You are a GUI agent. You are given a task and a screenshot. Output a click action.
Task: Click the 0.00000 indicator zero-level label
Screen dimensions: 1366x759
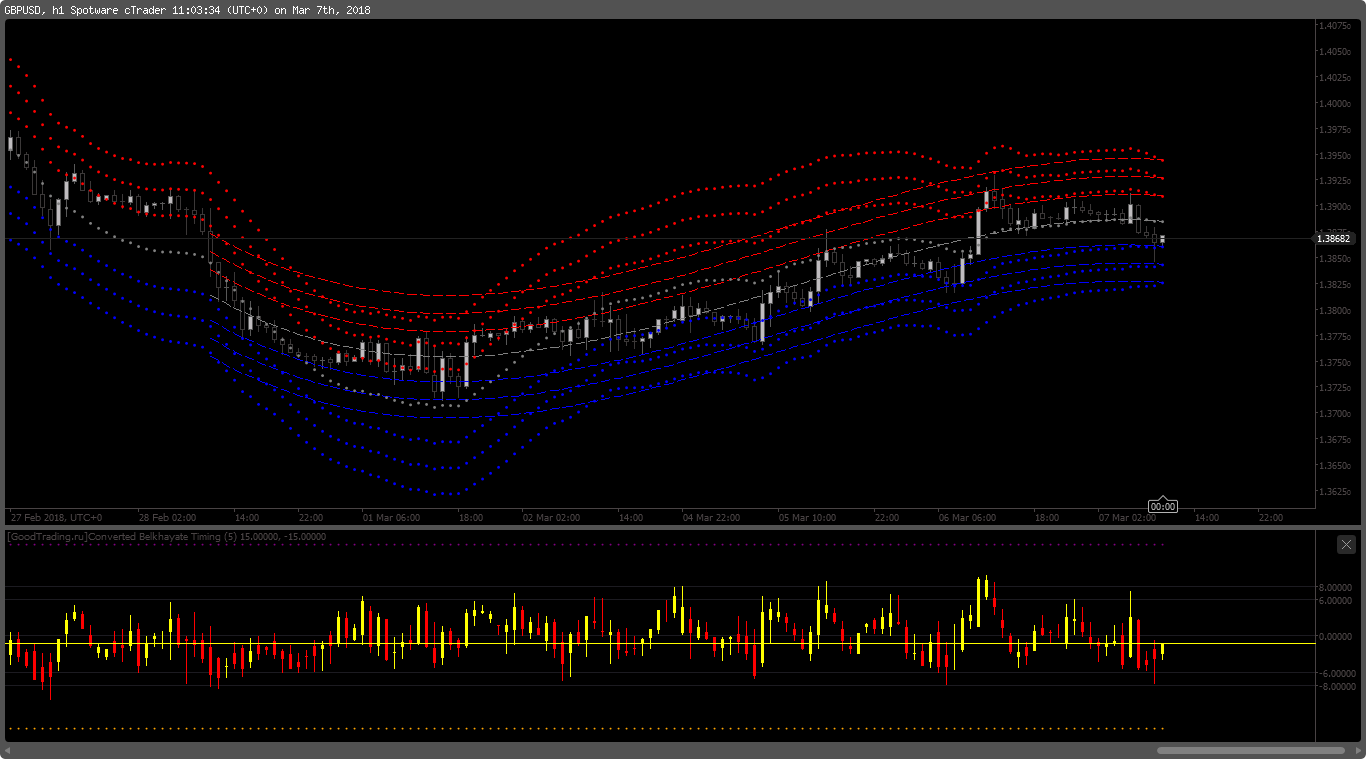click(x=1336, y=637)
